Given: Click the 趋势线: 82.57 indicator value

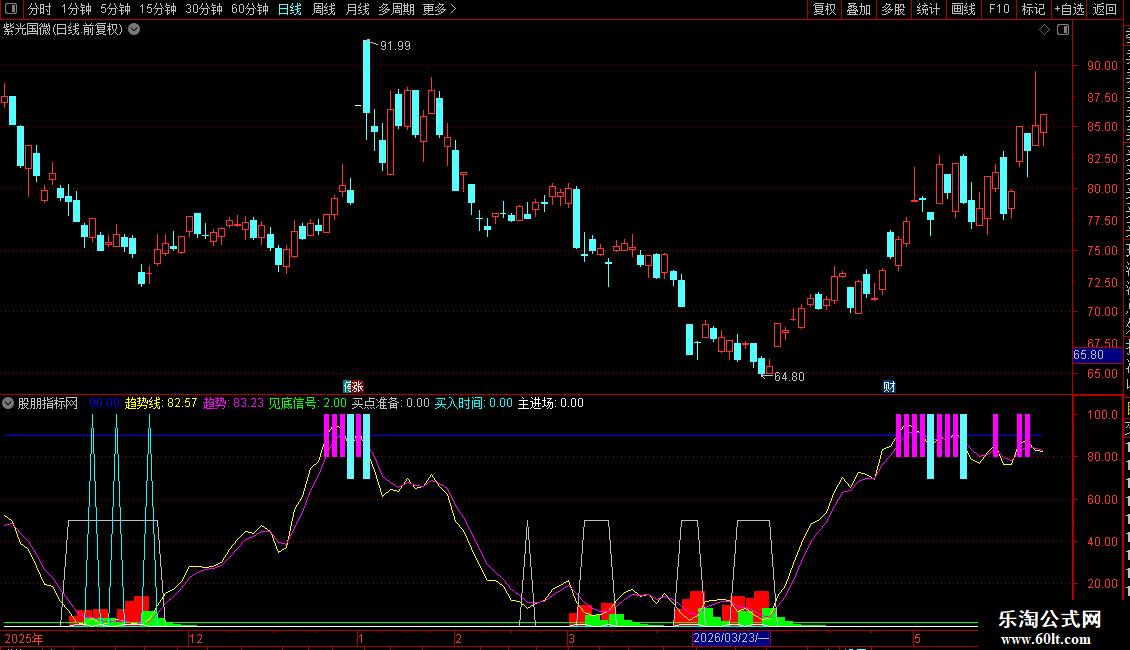Looking at the screenshot, I should (161, 404).
